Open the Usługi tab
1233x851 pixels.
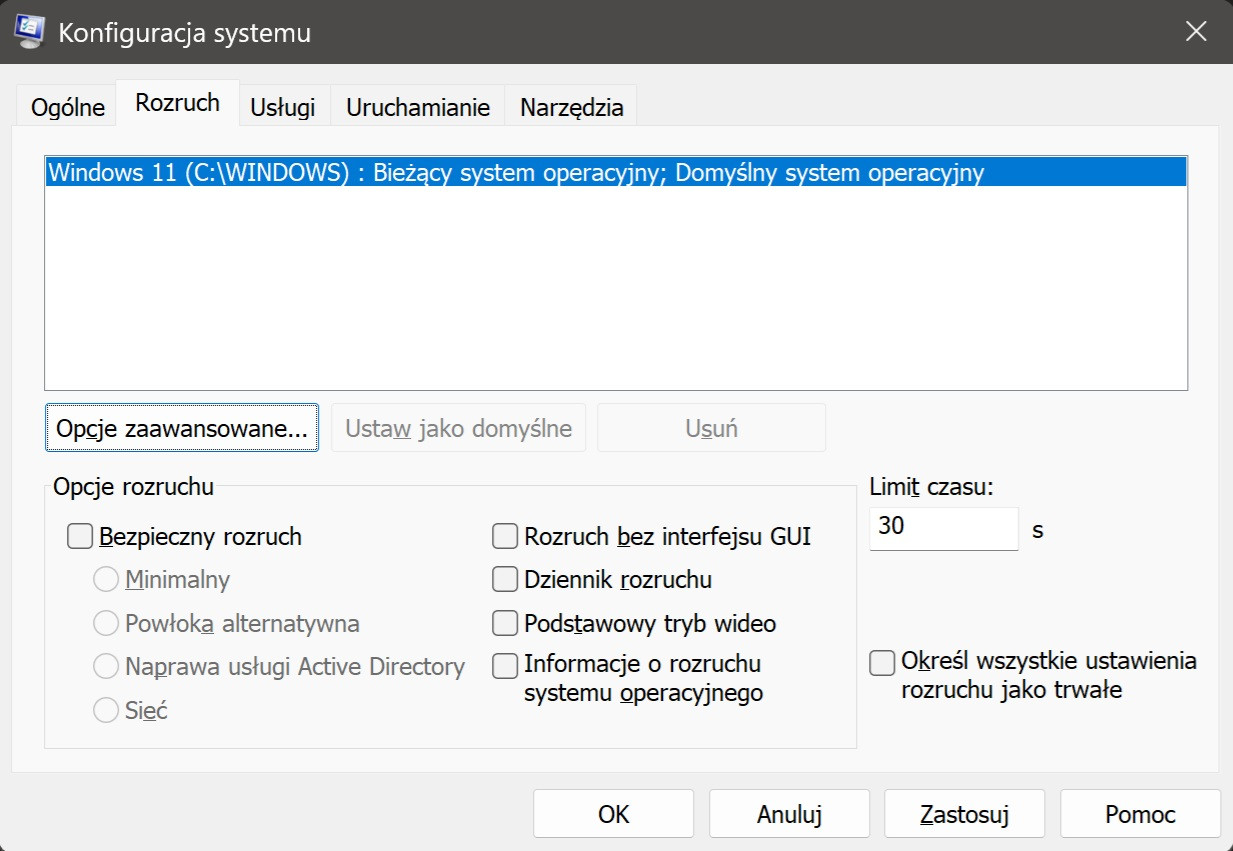coord(283,108)
